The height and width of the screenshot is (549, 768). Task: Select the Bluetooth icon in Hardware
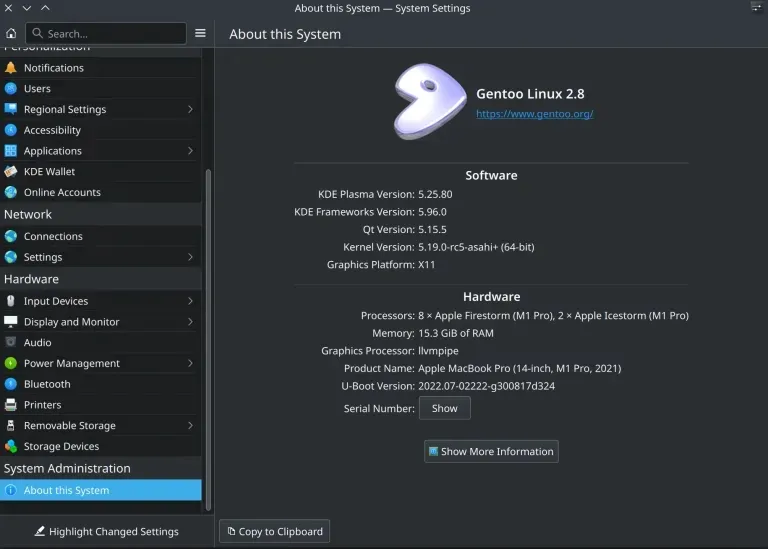[11, 384]
